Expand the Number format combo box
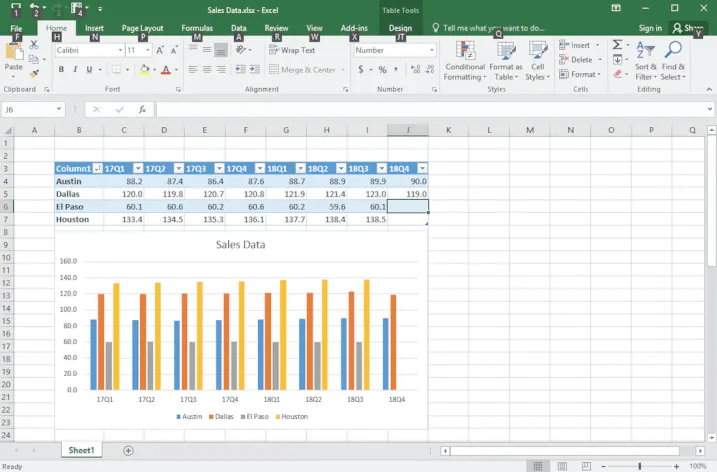717x472 pixels. tap(429, 50)
